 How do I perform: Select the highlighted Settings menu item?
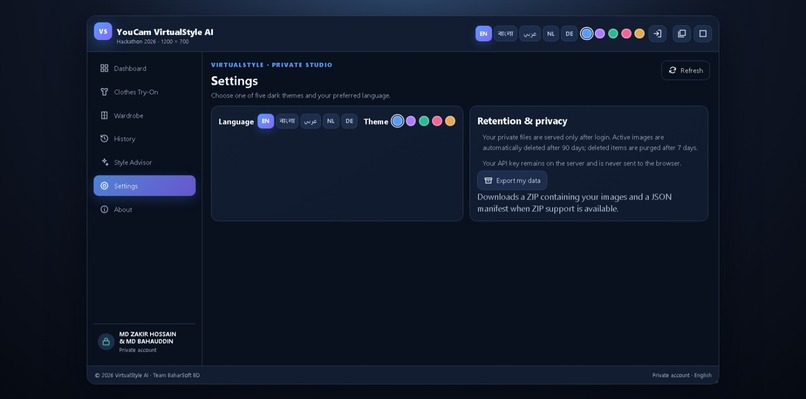tap(144, 186)
